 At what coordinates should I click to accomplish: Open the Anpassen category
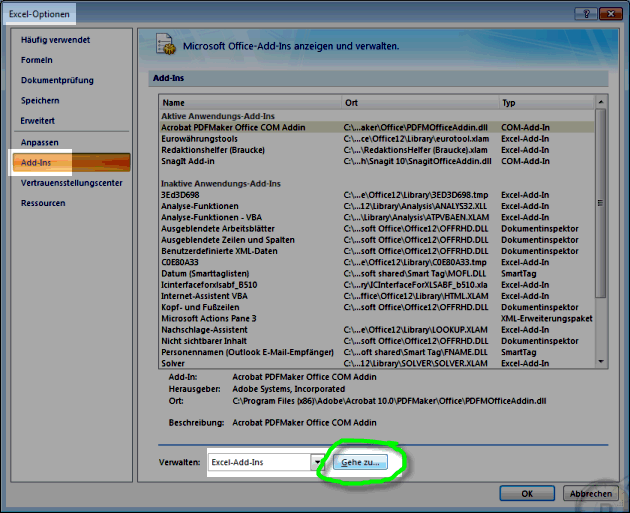tap(39, 142)
